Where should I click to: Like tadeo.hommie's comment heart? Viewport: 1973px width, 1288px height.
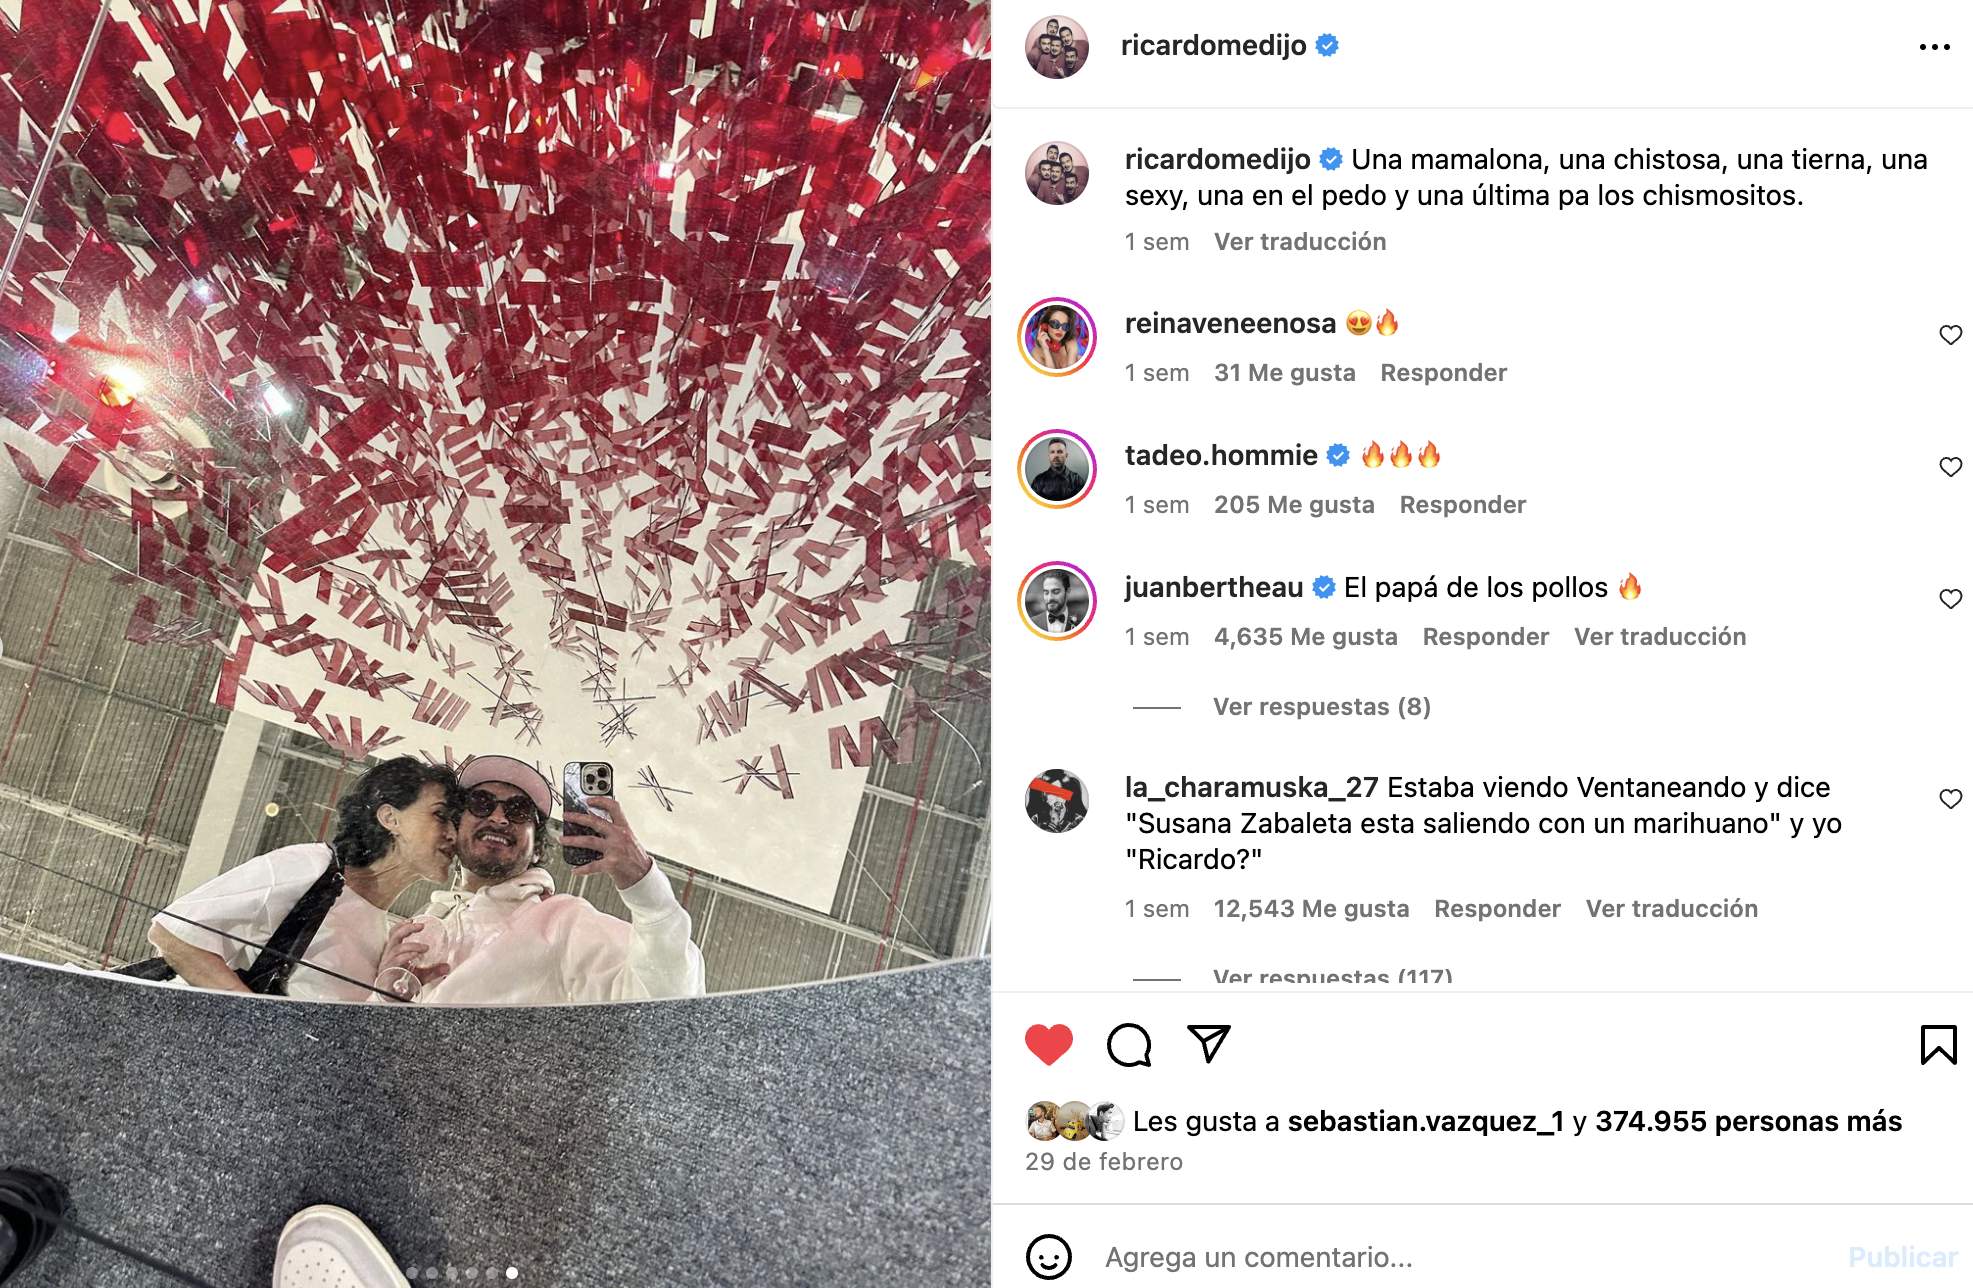(x=1950, y=467)
